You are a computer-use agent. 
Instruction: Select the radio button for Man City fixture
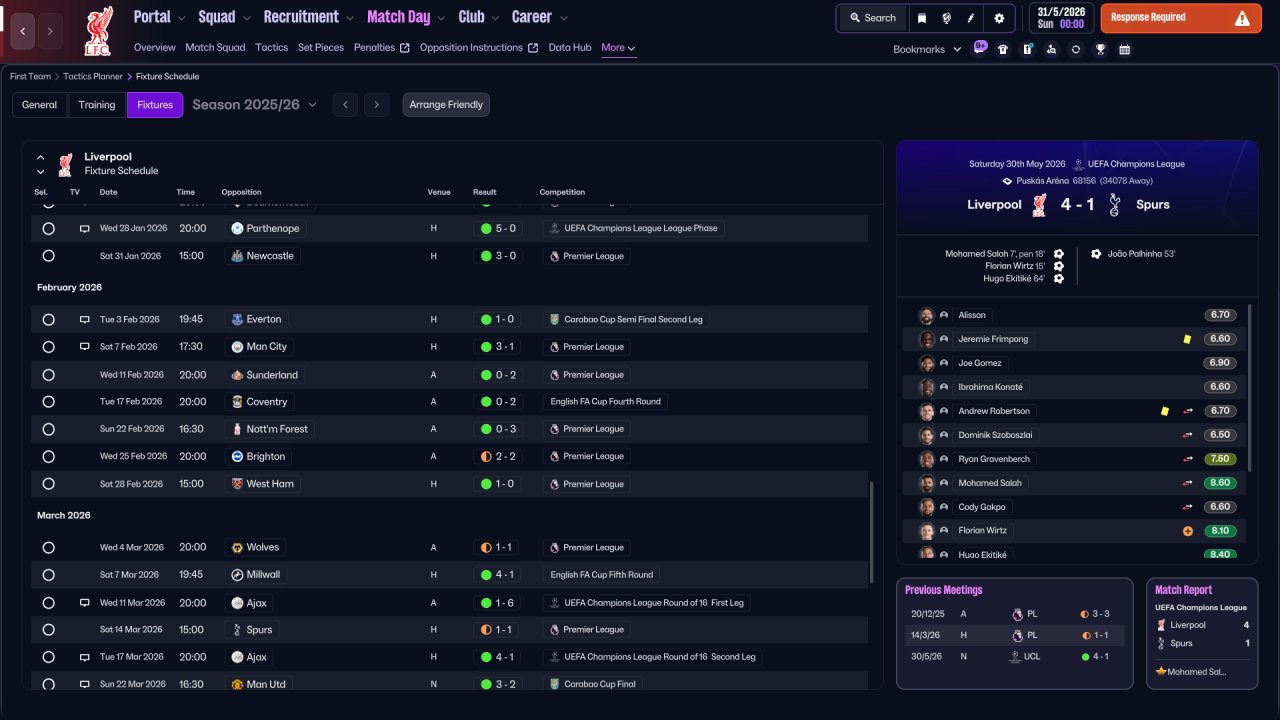click(x=48, y=347)
